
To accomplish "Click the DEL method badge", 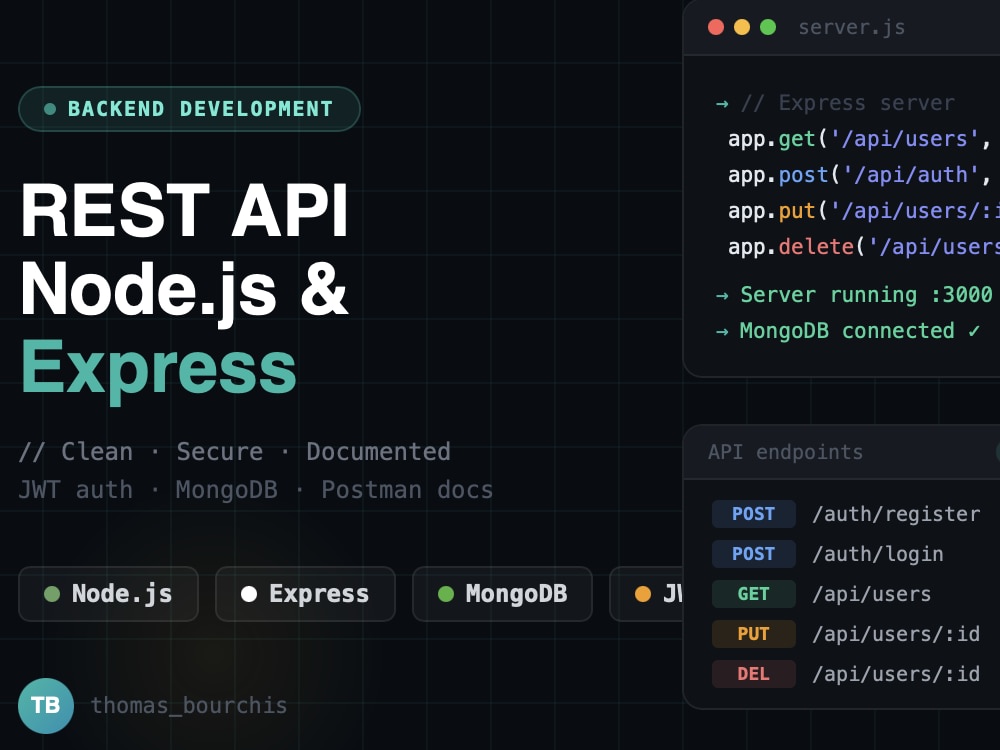I will (x=754, y=674).
